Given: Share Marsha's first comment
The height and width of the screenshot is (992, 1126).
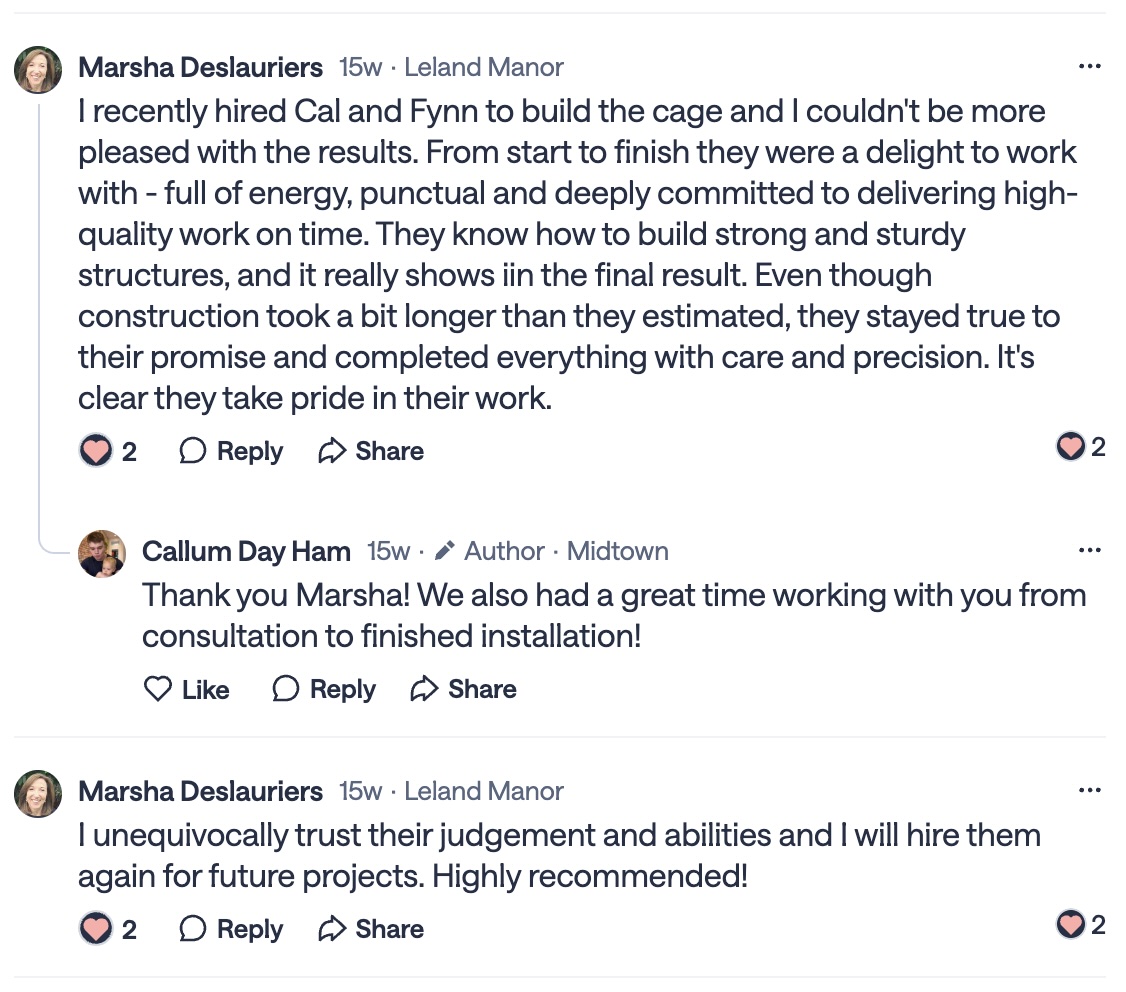Looking at the screenshot, I should (371, 451).
